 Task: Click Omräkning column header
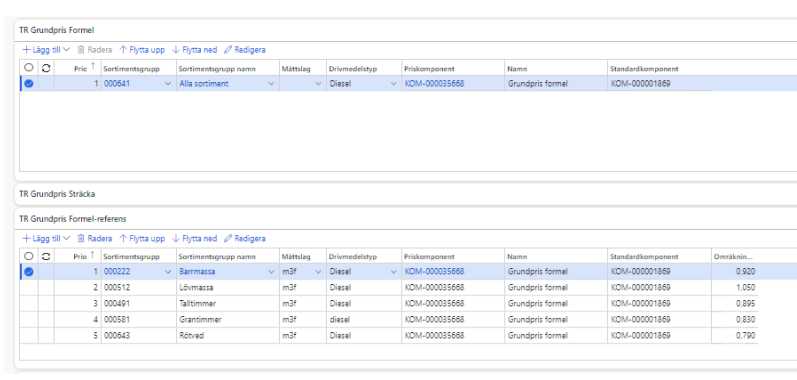(x=733, y=257)
